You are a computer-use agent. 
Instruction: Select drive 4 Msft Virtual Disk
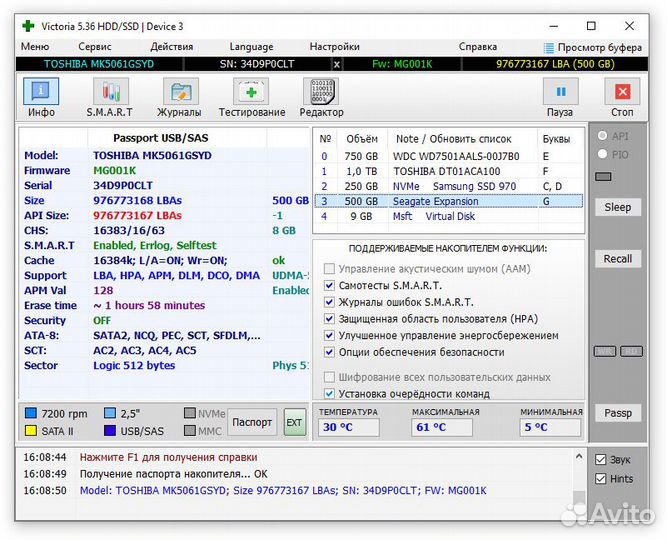coord(449,216)
